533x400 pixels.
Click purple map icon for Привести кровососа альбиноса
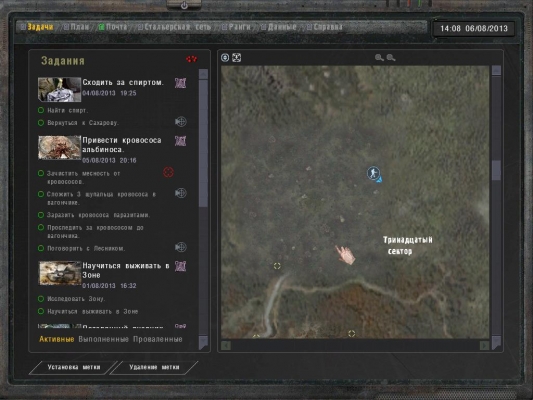(x=180, y=141)
